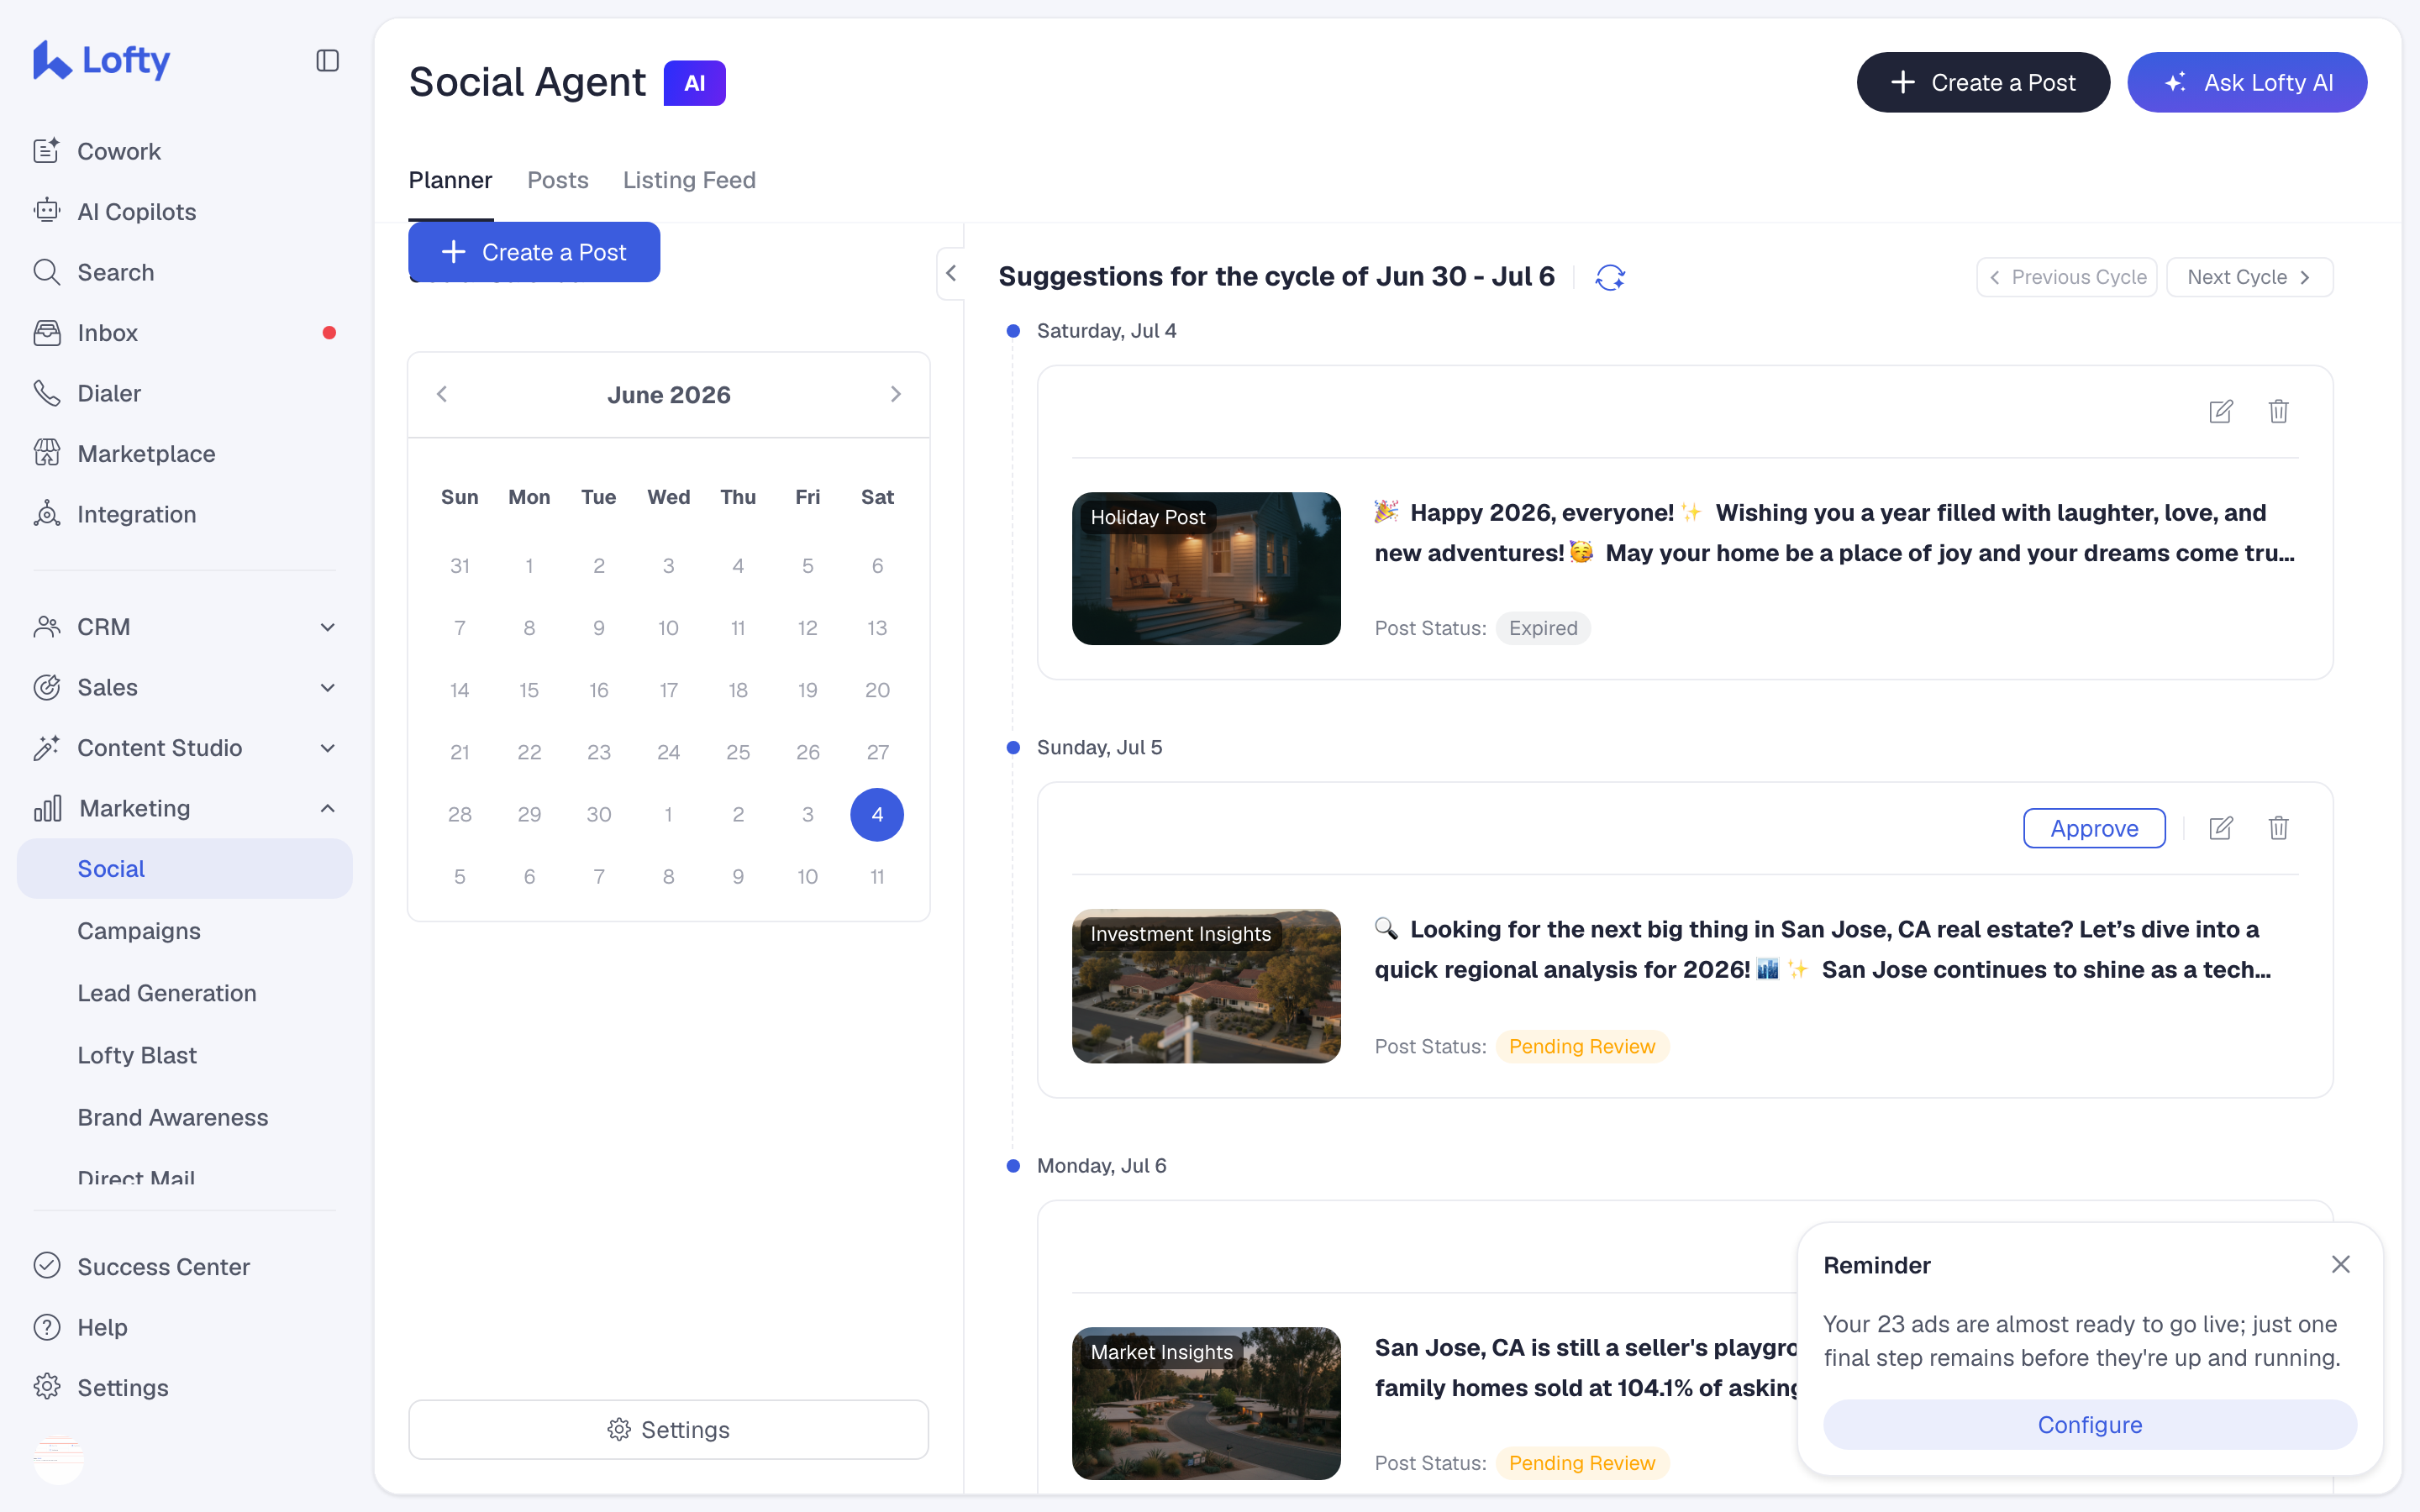Edit the Investment Insights post
This screenshot has width=2420, height=1512.
tap(2220, 828)
